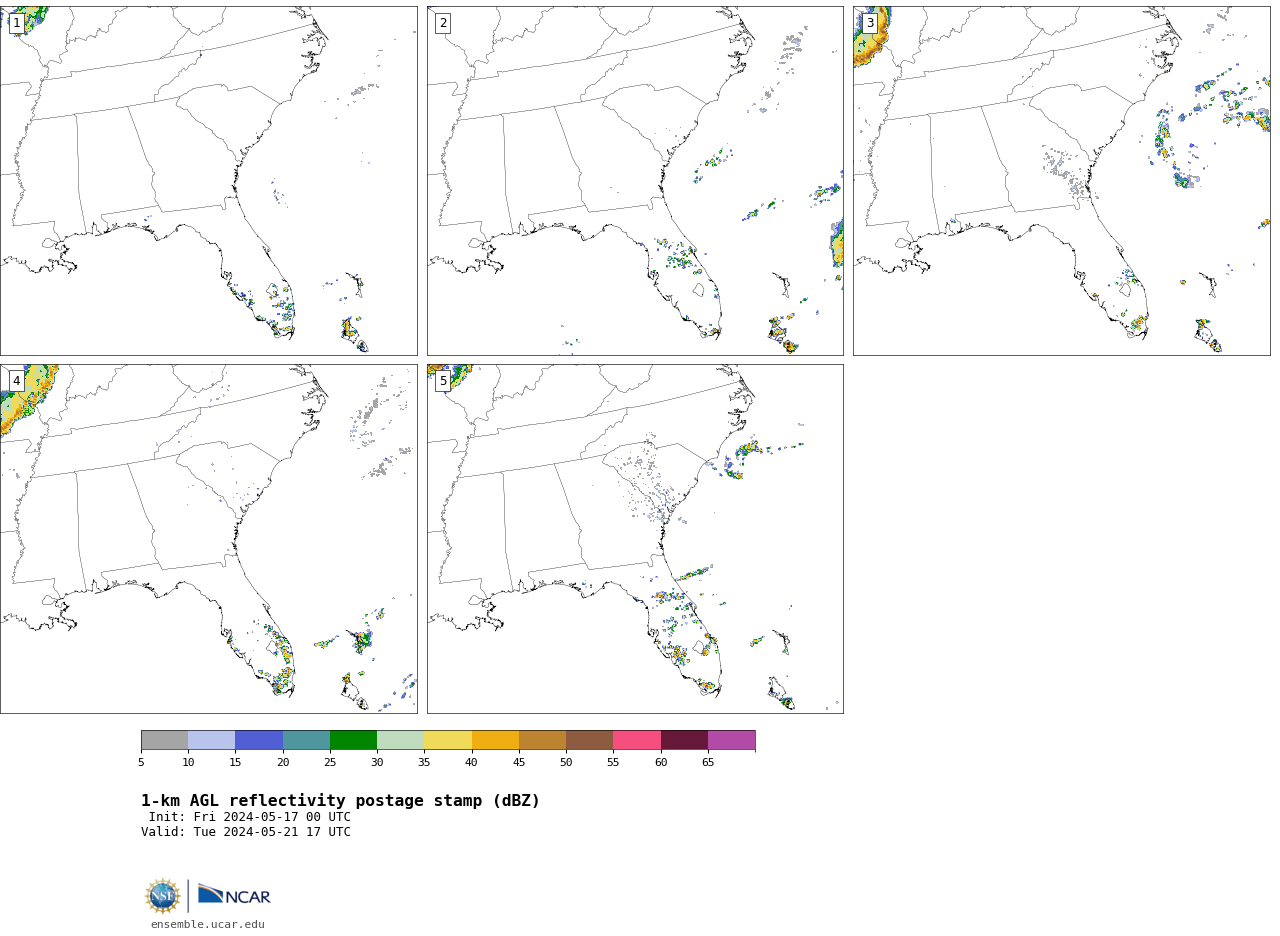The image size is (1280, 936).
Task: Click panel number label 5
Action: coord(443,381)
